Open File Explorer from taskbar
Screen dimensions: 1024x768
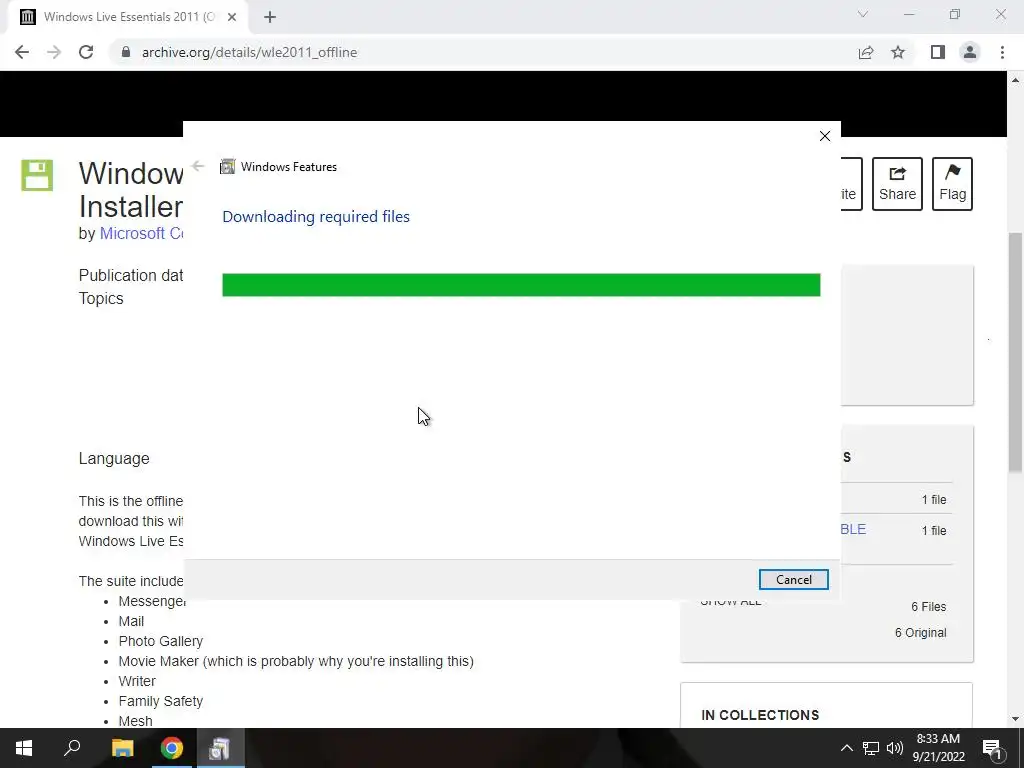point(122,748)
